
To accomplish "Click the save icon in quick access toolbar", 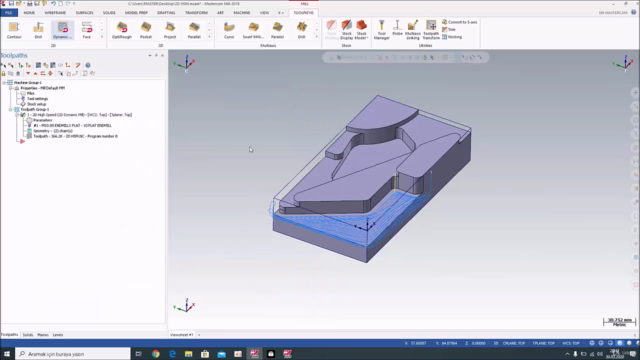I will click(x=11, y=3).
